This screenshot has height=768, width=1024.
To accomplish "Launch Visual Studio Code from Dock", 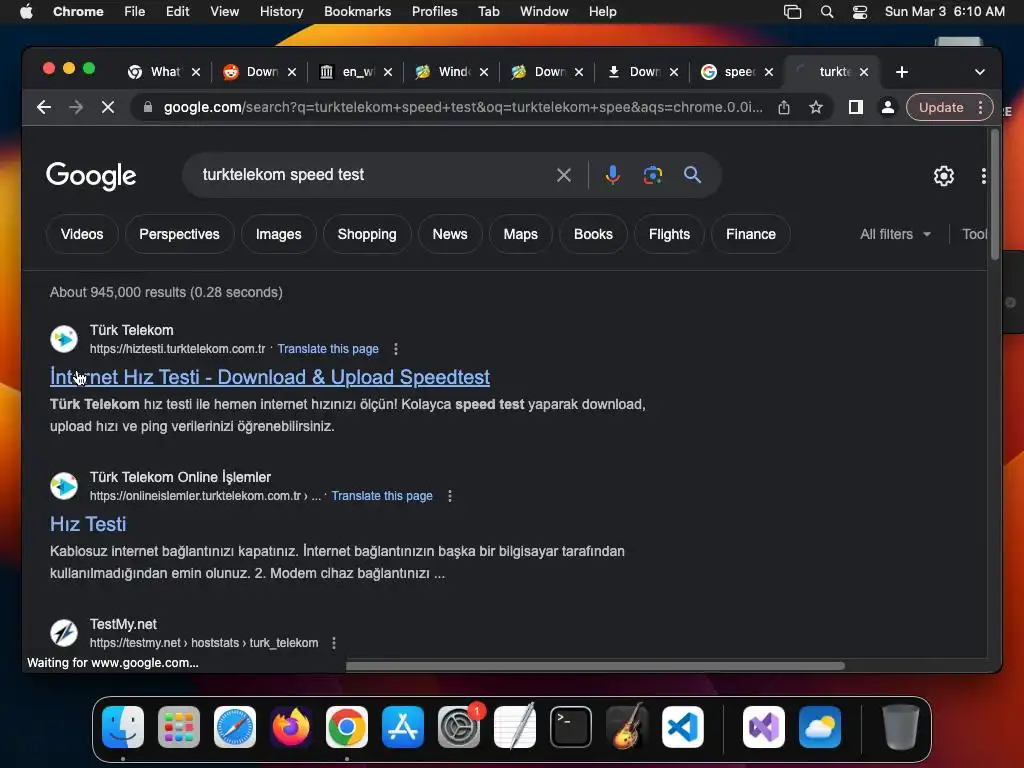I will [682, 727].
